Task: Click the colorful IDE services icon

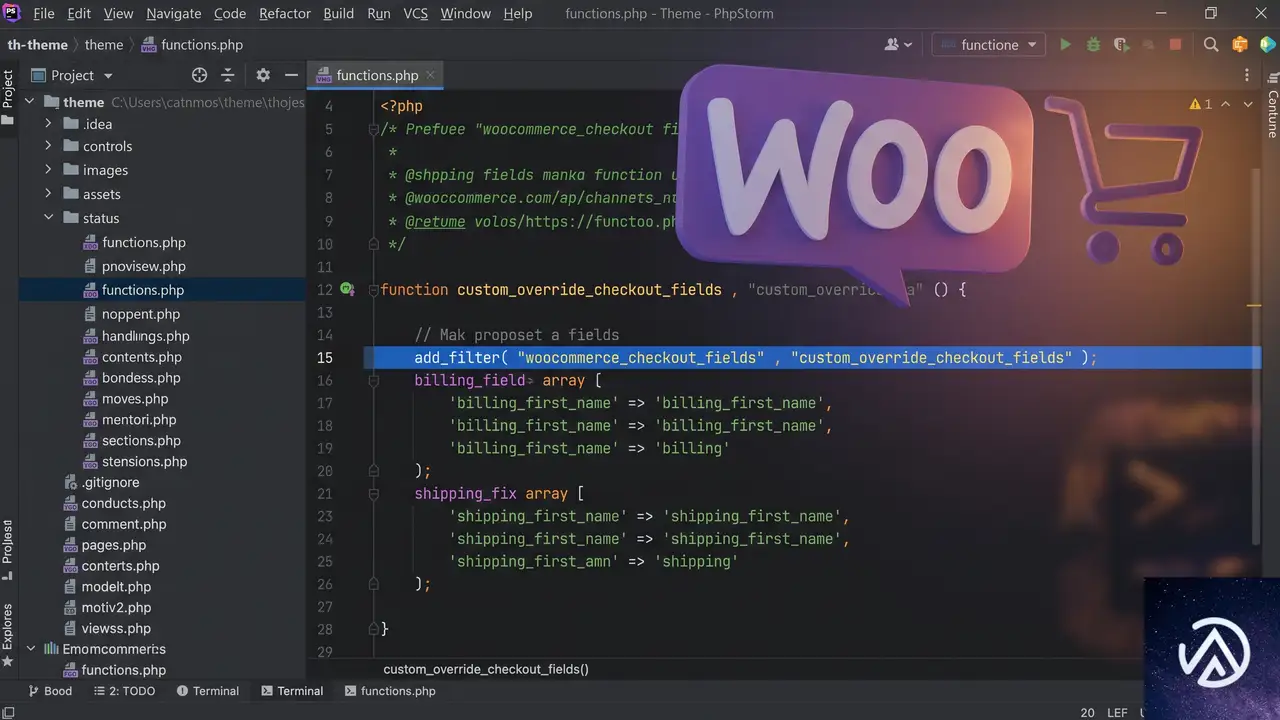Action: (1268, 45)
